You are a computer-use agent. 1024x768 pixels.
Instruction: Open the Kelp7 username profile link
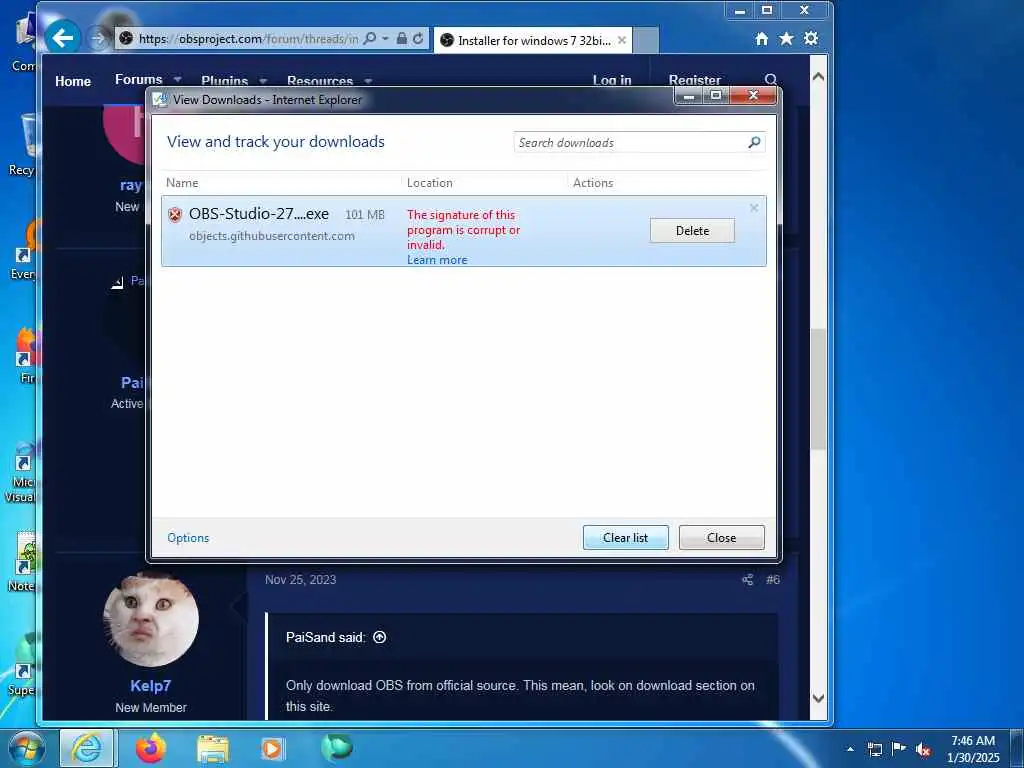tap(150, 686)
